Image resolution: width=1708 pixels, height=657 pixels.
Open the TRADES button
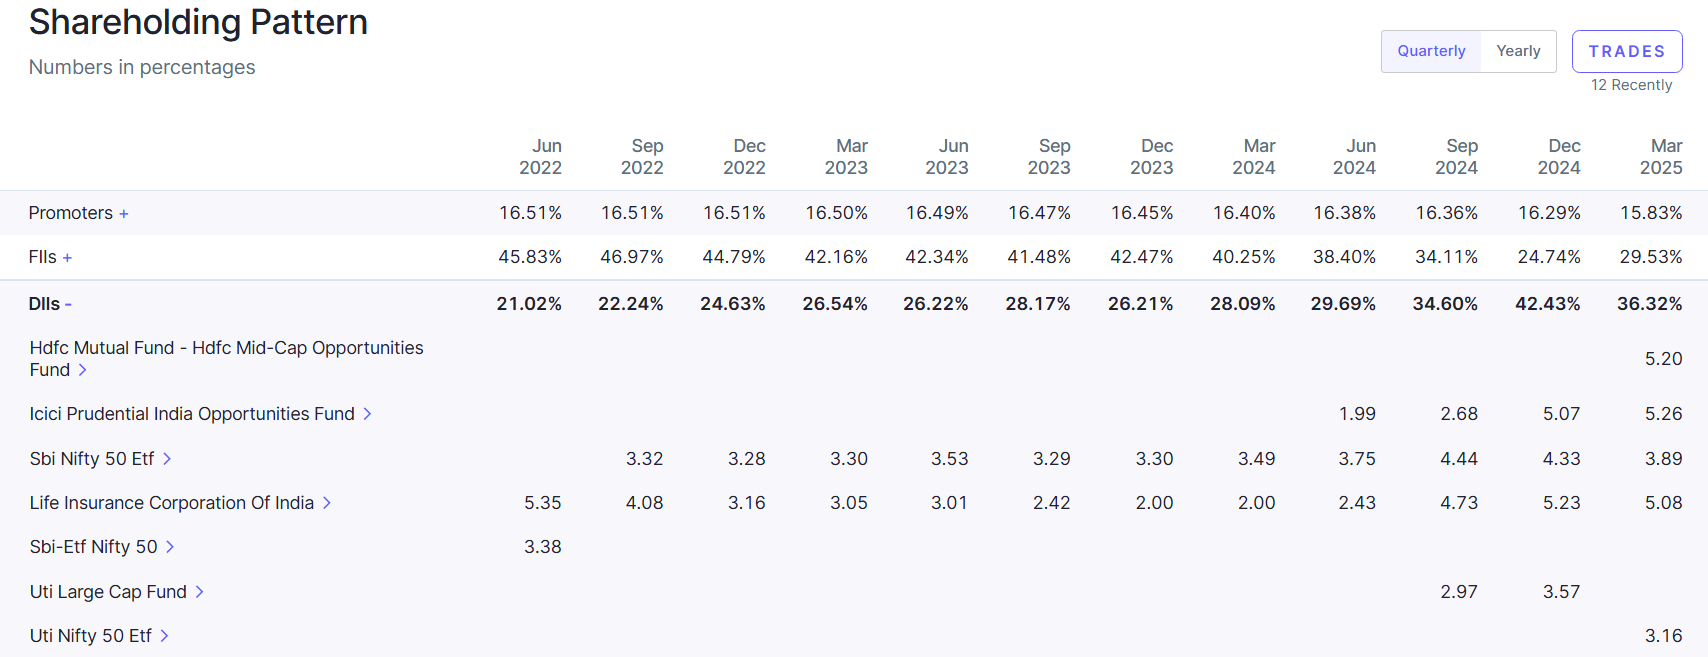(1626, 51)
